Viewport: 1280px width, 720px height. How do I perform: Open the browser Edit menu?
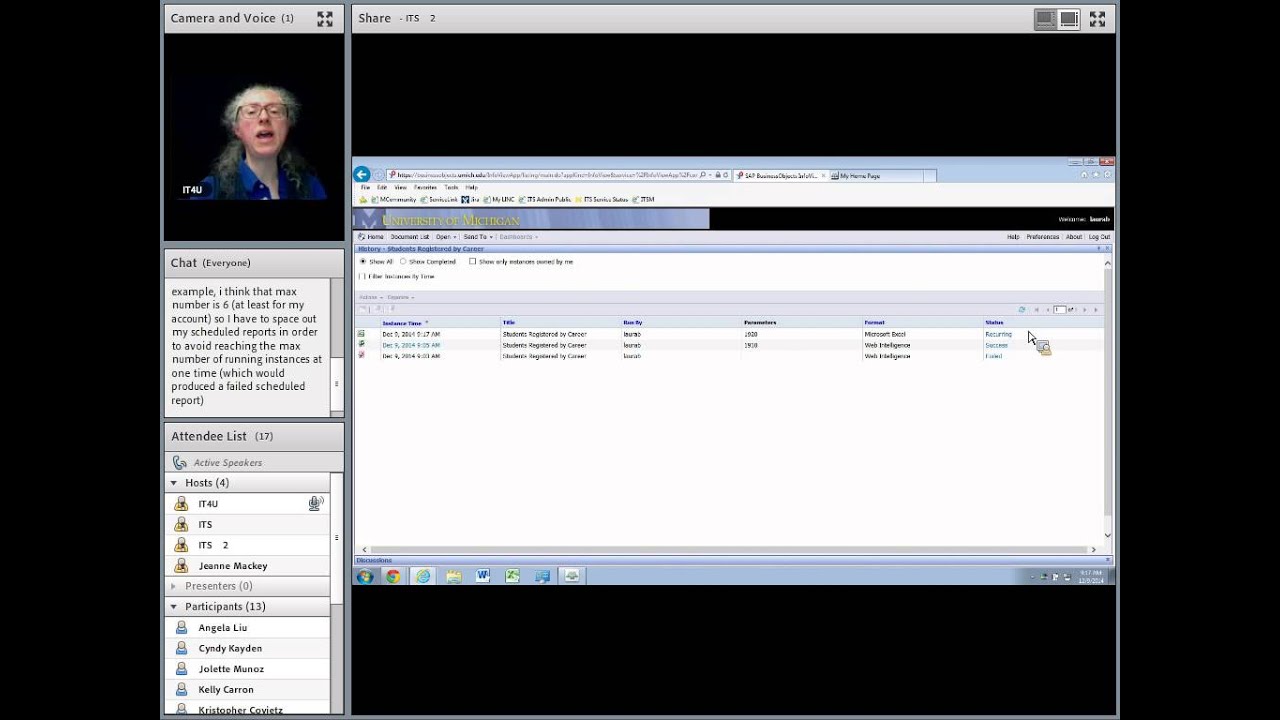pos(382,187)
